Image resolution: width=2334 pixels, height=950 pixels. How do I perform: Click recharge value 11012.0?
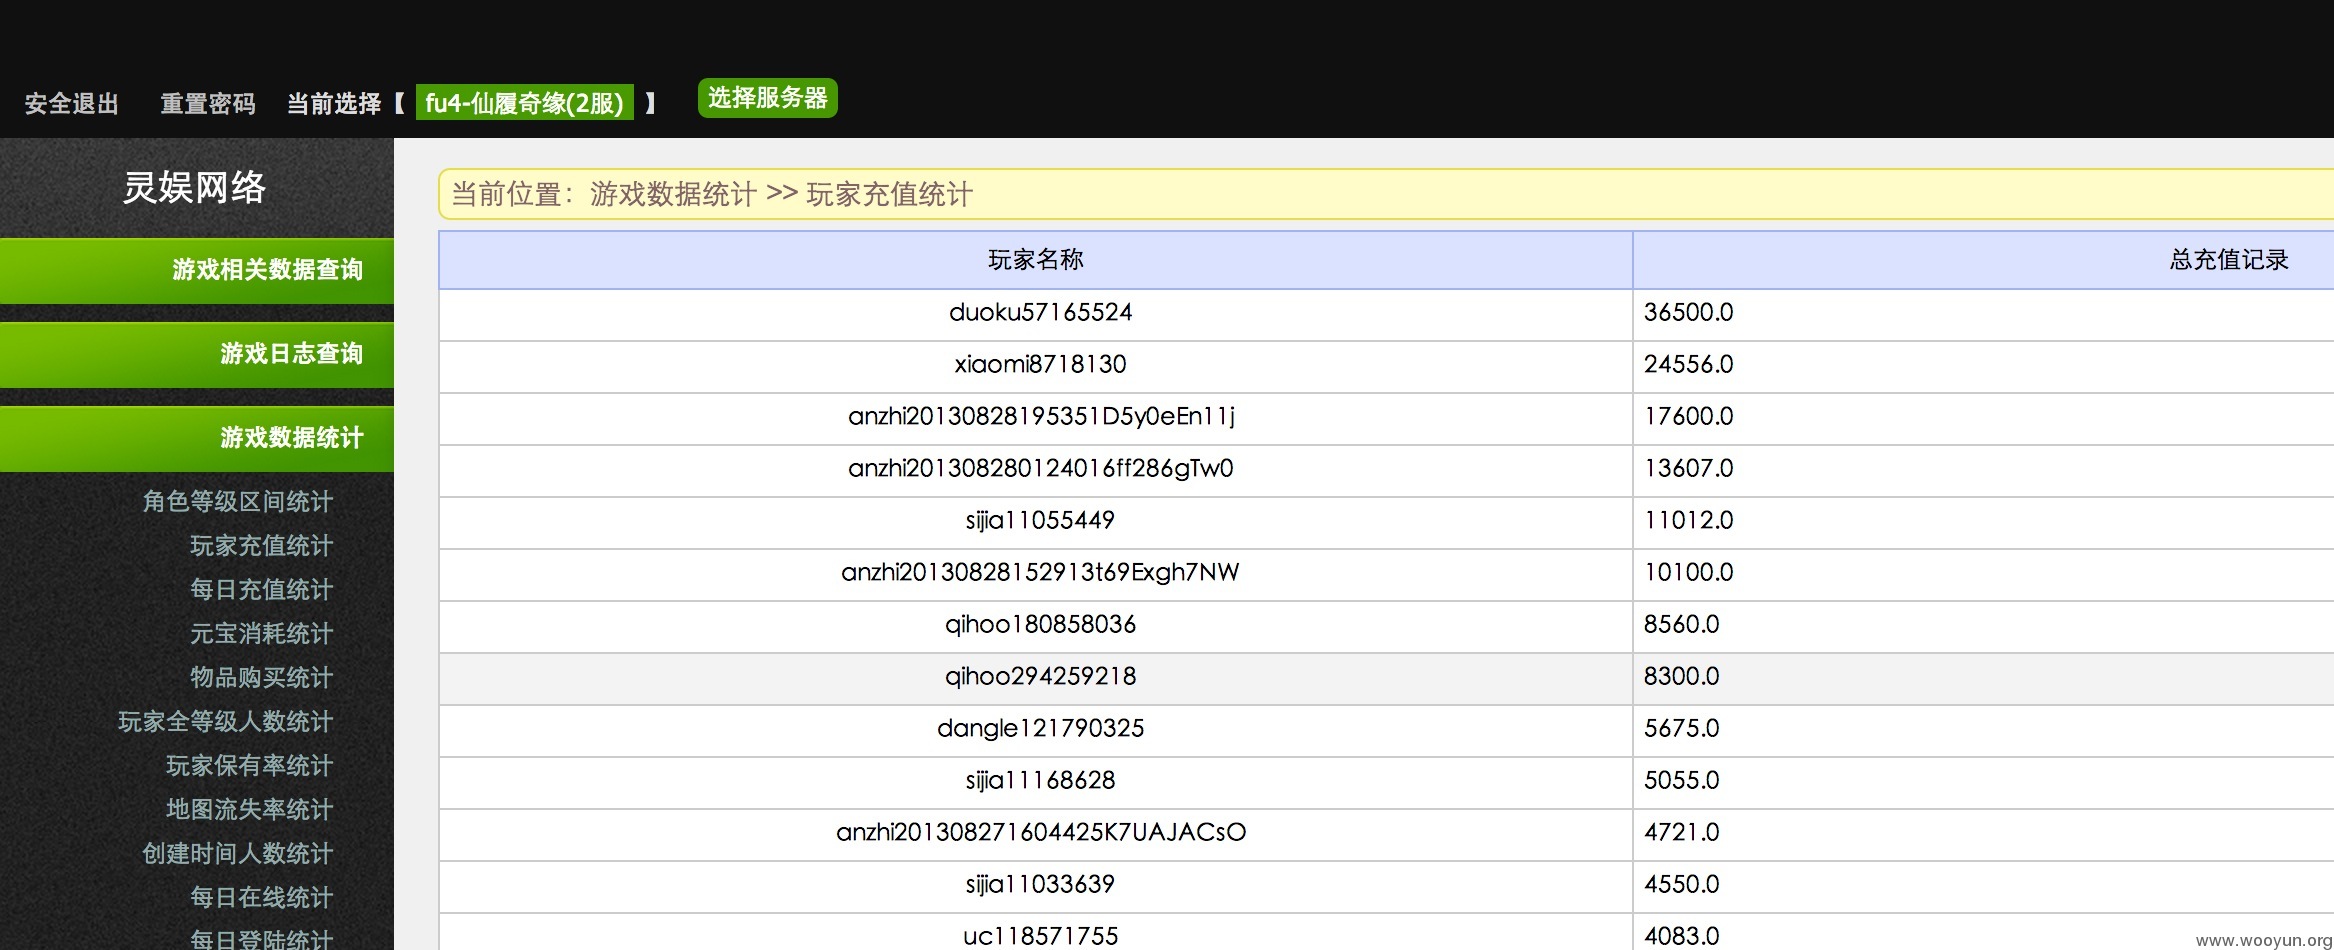[1688, 520]
